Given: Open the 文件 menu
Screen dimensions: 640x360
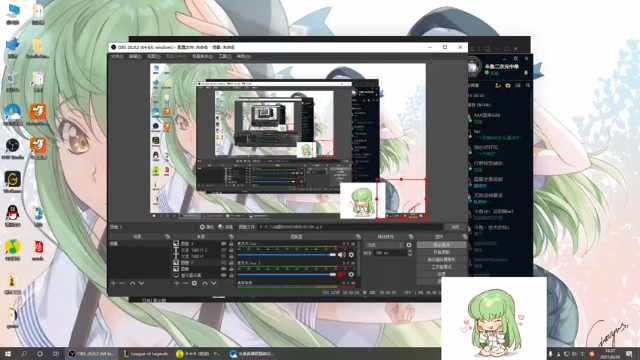Looking at the screenshot, I should 117,56.
